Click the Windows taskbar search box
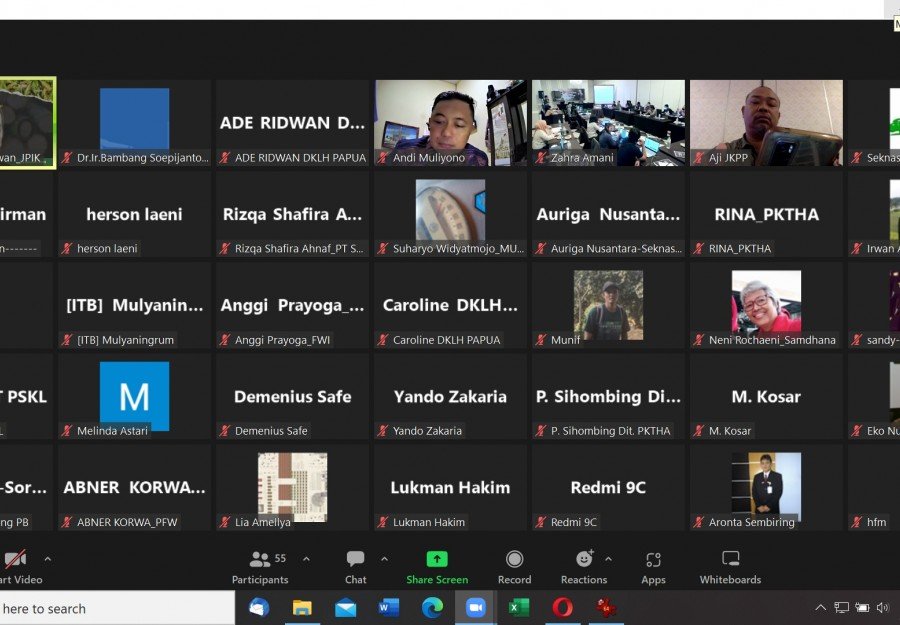Screen dimensions: 900x625 click(110, 608)
